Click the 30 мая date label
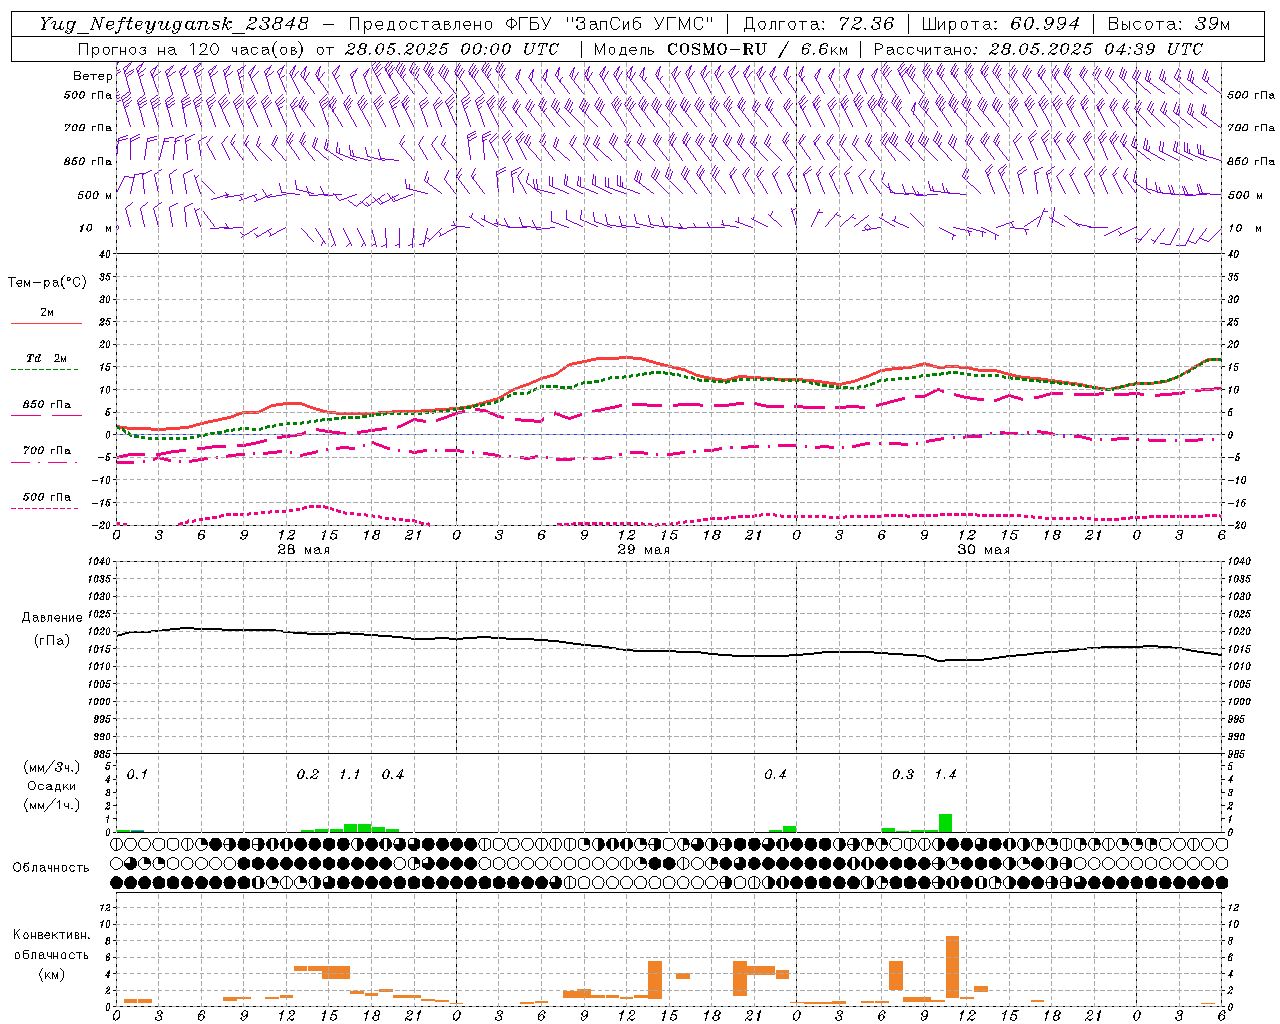 pyautogui.click(x=983, y=550)
